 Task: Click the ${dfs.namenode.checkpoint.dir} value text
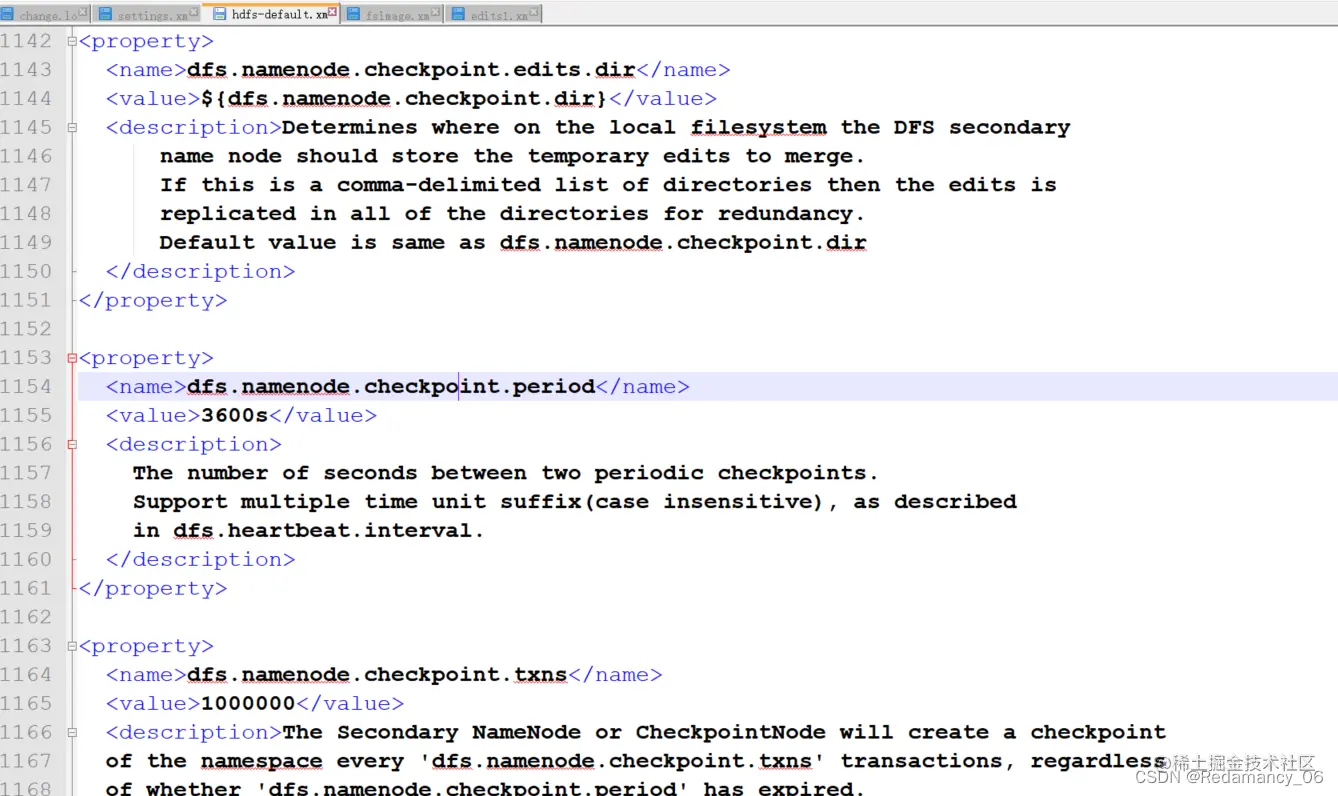pyautogui.click(x=404, y=98)
